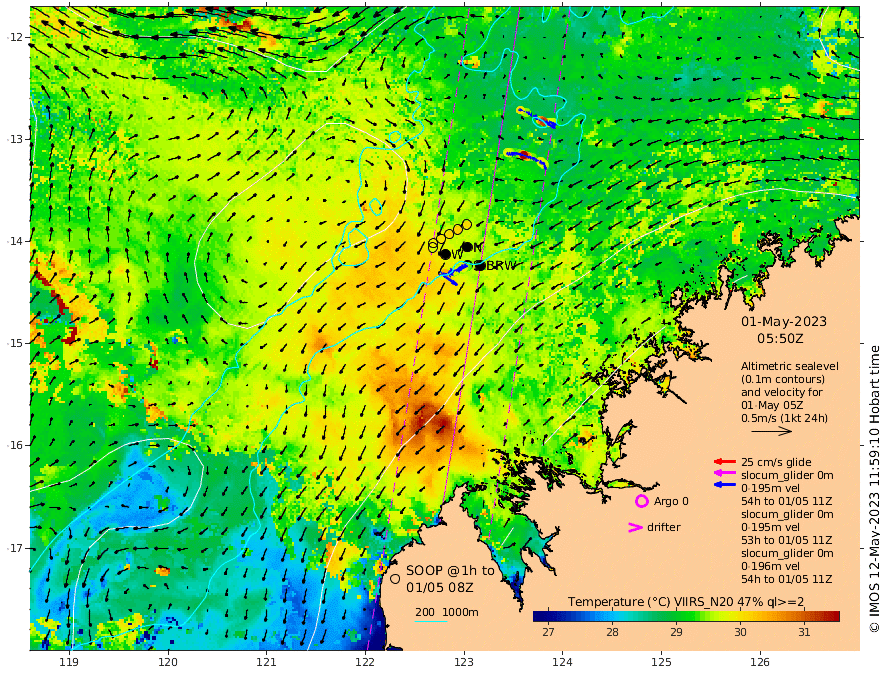Click the cyan line under 200 1000m
The height and width of the screenshot is (680, 880).
pyautogui.click(x=431, y=621)
